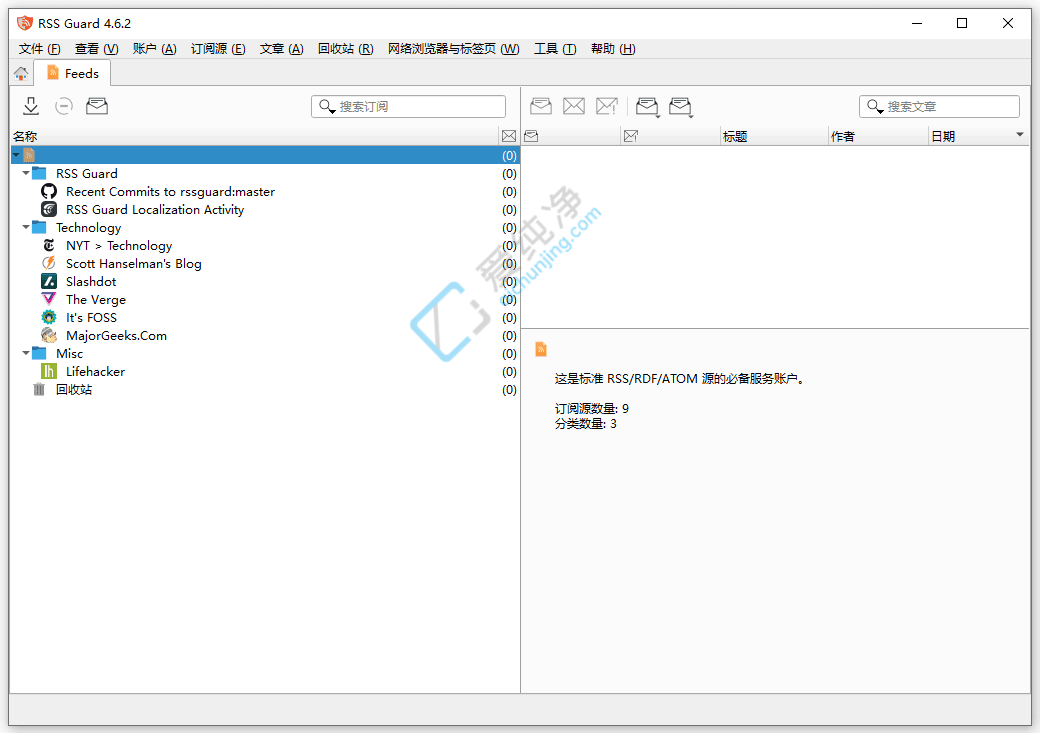
Task: Open the first article-filter envelope dropdown in toolbar
Action: pyautogui.click(x=647, y=107)
